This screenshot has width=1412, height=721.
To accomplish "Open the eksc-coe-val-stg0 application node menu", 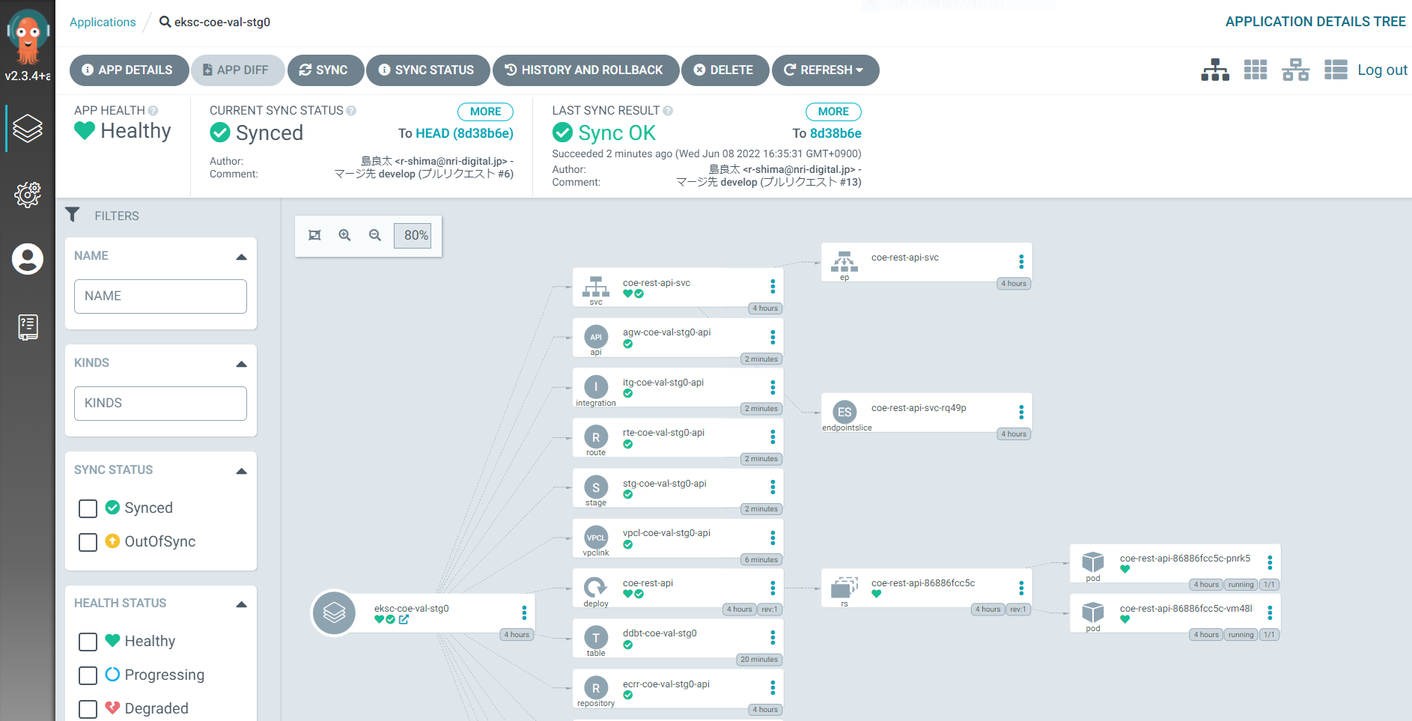I will coord(524,613).
